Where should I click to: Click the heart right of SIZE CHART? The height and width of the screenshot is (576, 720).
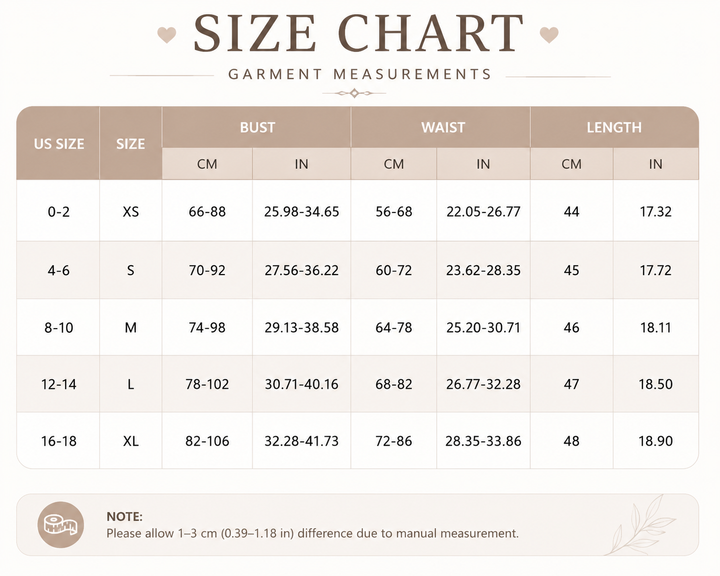549,35
